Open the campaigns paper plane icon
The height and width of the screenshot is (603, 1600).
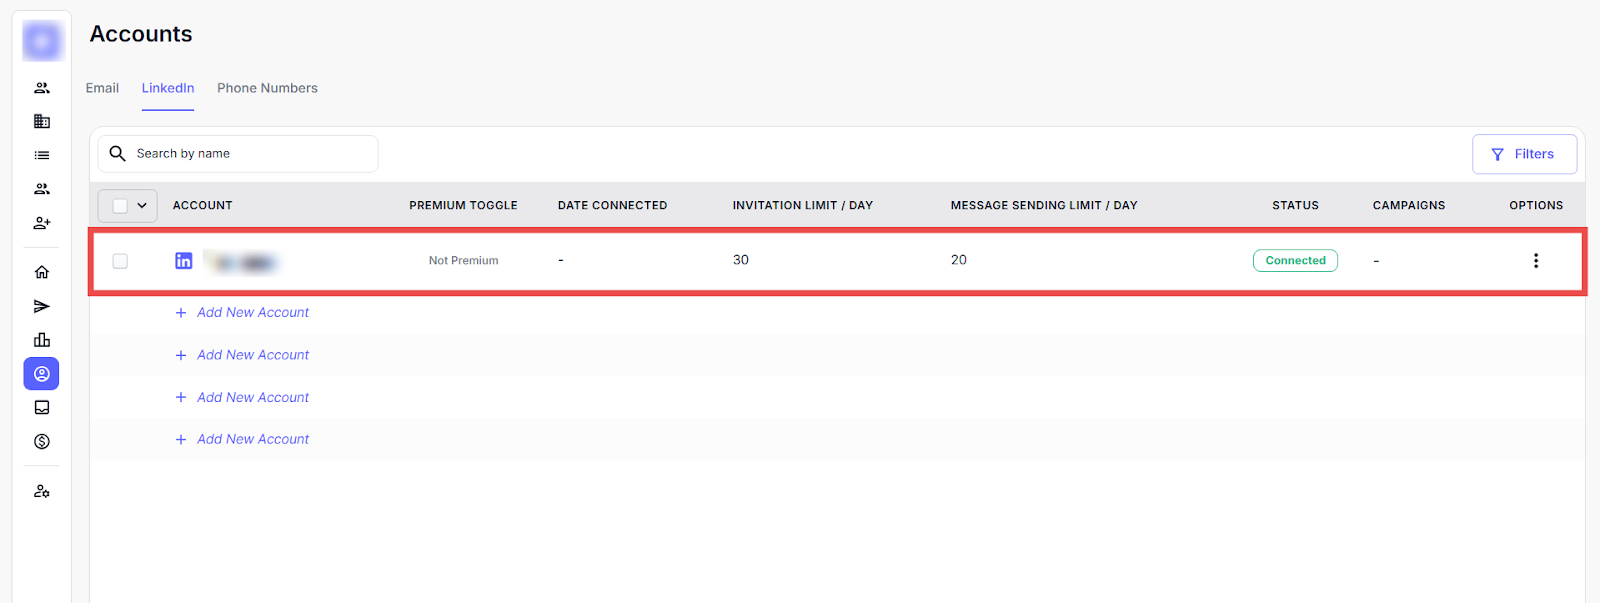point(42,306)
